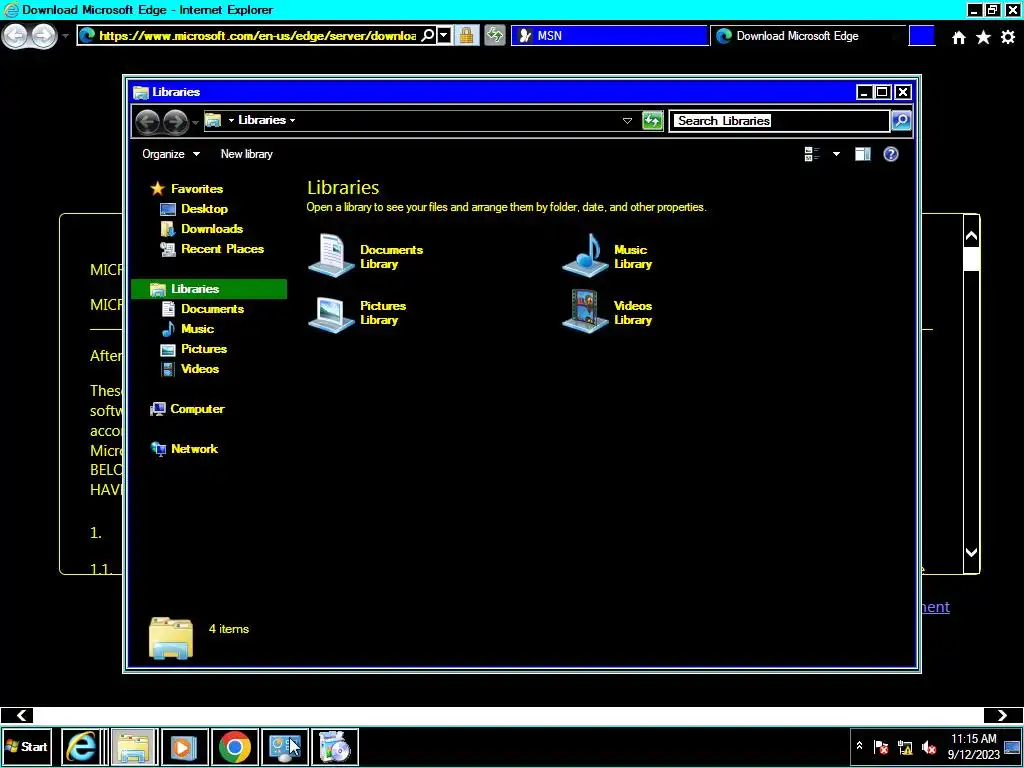The height and width of the screenshot is (768, 1024).
Task: Open the Documents Library icon
Action: tap(332, 256)
